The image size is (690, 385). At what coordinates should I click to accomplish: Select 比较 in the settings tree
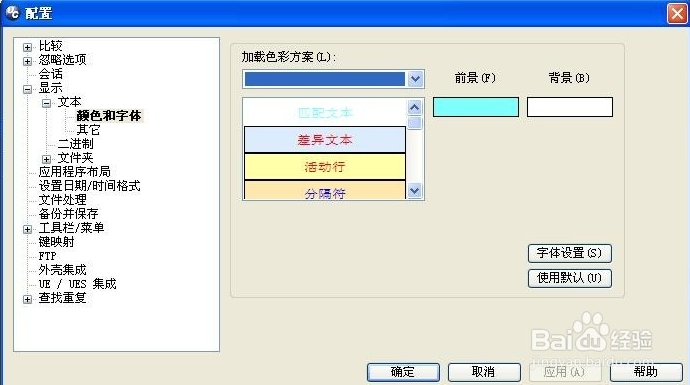pyautogui.click(x=51, y=46)
